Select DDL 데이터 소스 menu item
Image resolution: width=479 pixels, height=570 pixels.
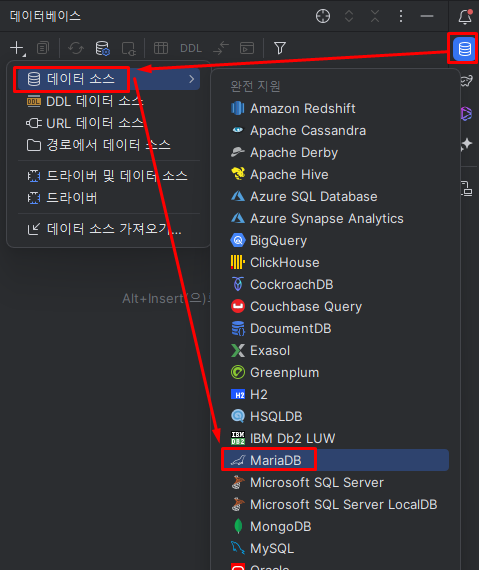[x=109, y=101]
